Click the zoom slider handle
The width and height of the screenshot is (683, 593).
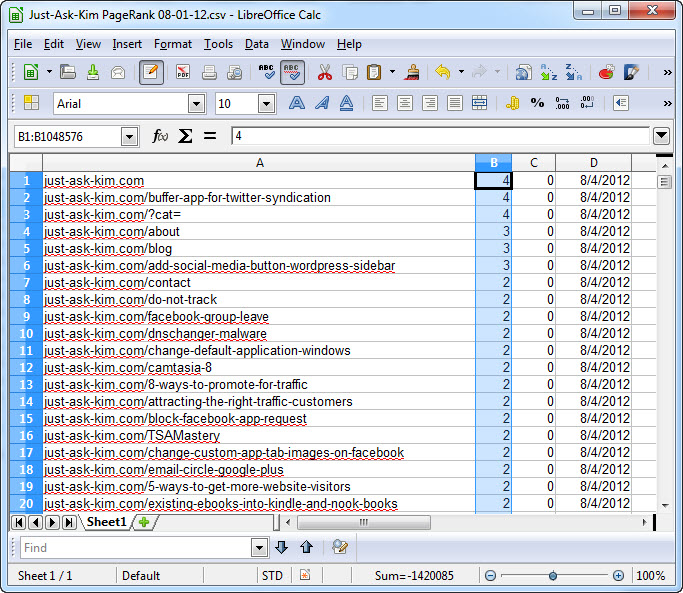[x=552, y=576]
